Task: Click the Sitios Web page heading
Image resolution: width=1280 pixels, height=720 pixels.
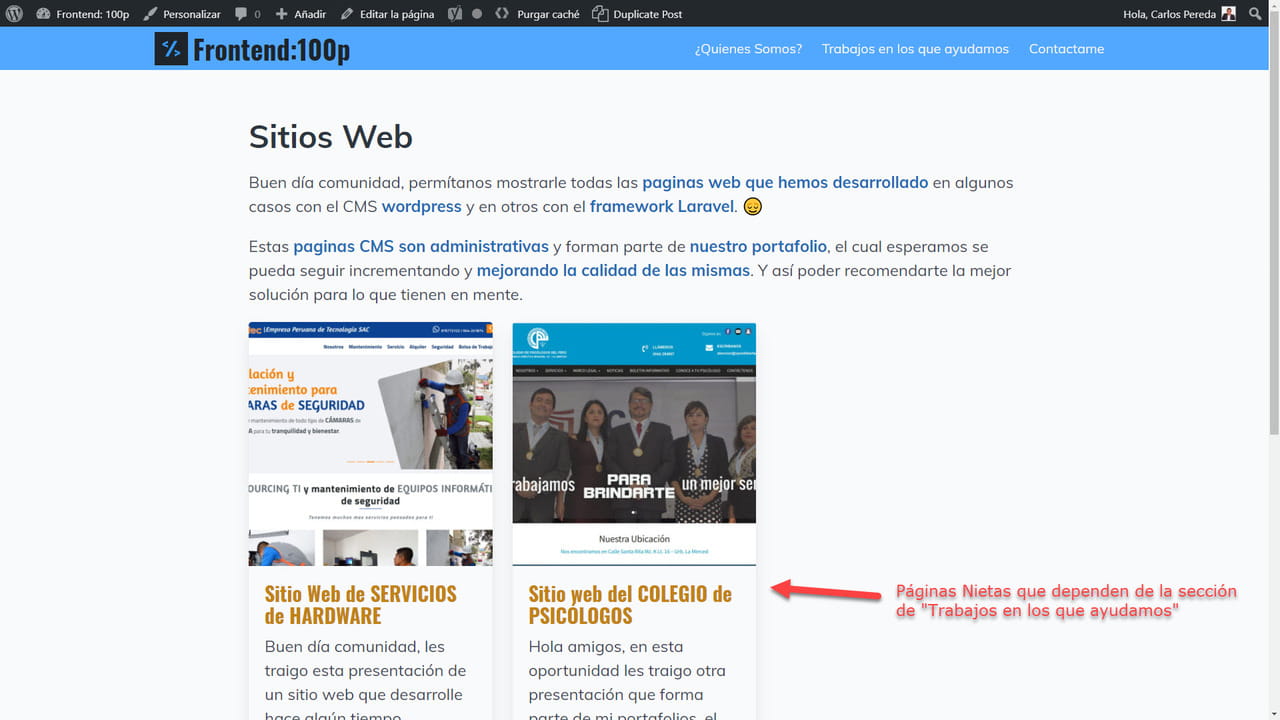Action: (331, 136)
